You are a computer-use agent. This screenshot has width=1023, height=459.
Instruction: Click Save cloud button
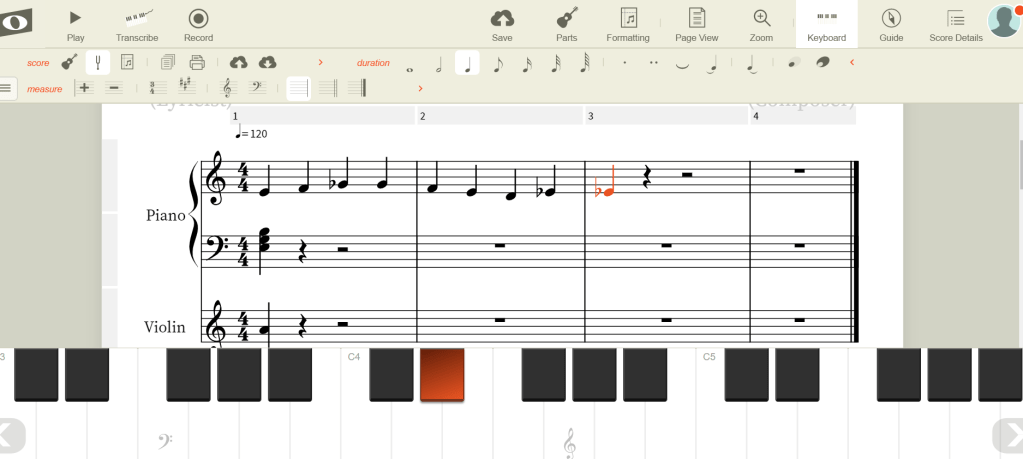pyautogui.click(x=502, y=24)
